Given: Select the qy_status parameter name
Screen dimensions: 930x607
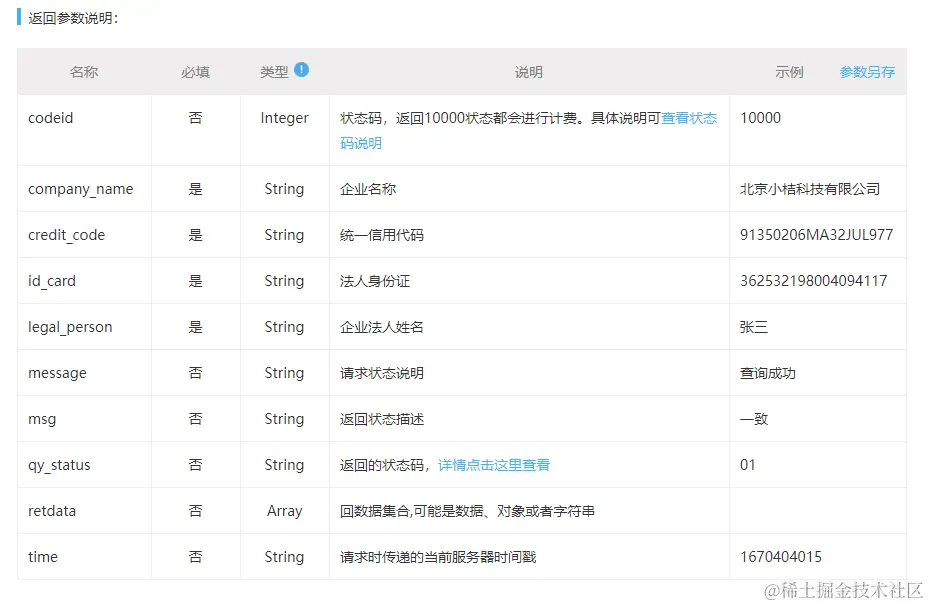Looking at the screenshot, I should (59, 465).
